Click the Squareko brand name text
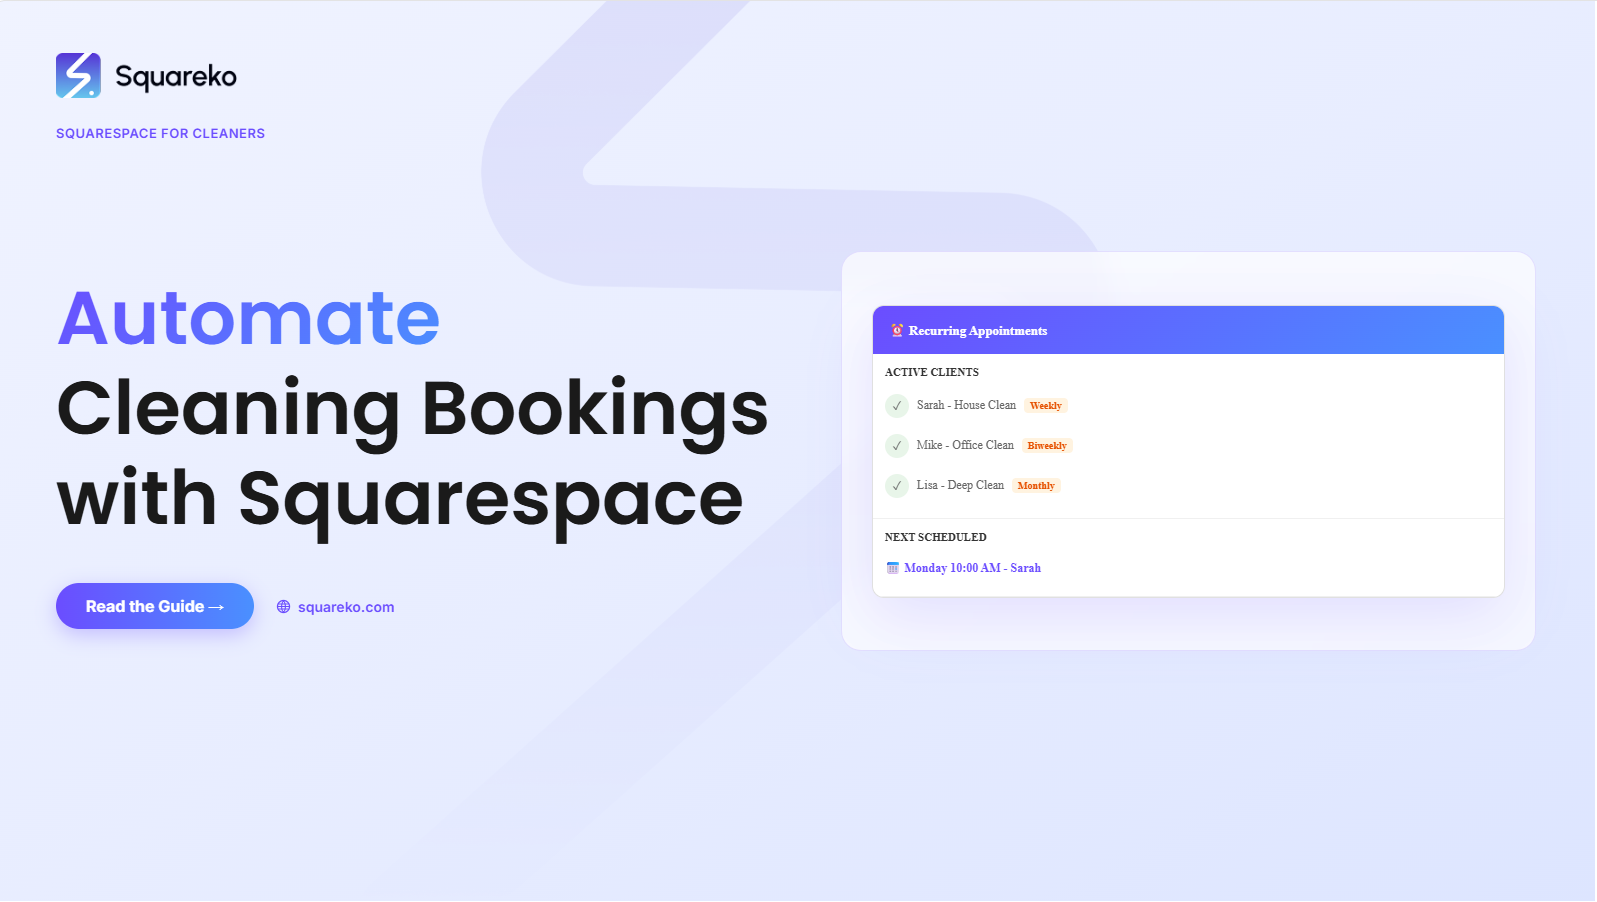This screenshot has height=902, width=1597. pos(176,77)
